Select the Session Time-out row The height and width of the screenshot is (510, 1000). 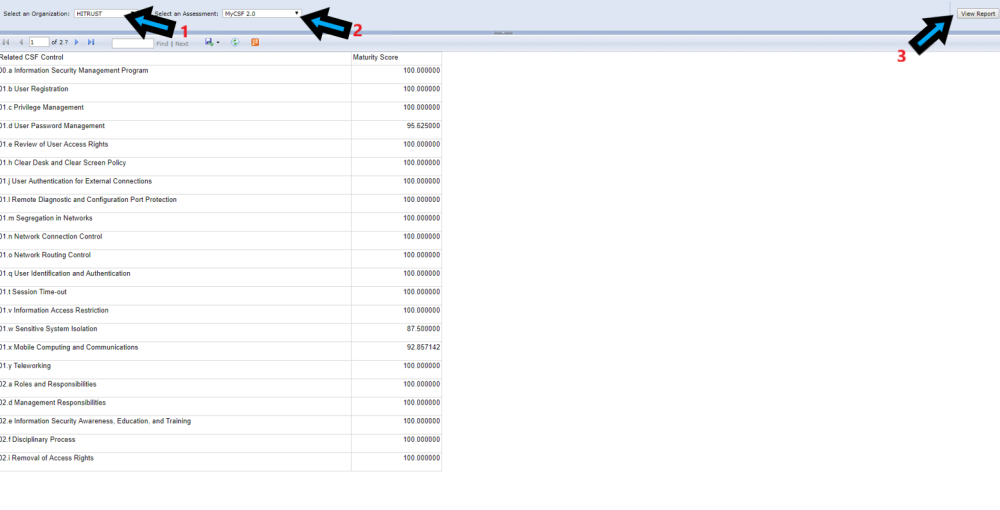point(220,296)
